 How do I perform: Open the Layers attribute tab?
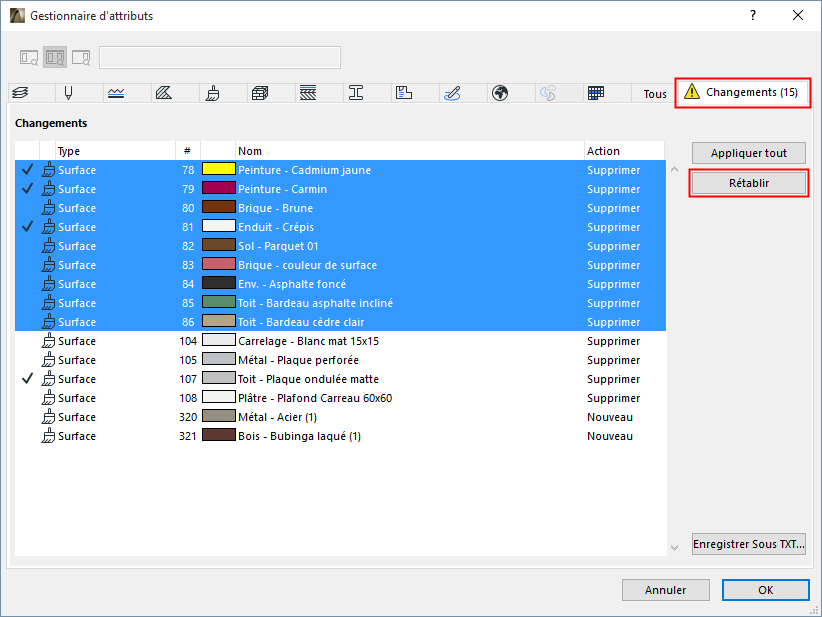point(20,93)
